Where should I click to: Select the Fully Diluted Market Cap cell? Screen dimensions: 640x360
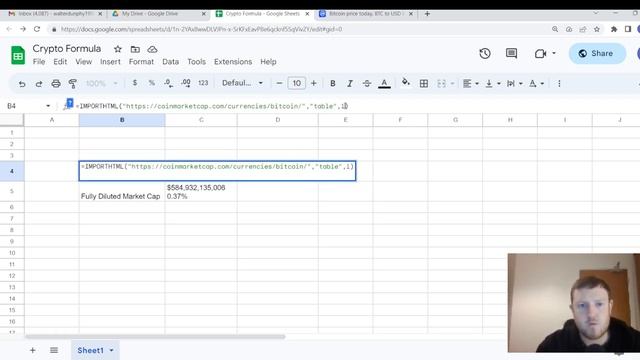[x=122, y=191]
